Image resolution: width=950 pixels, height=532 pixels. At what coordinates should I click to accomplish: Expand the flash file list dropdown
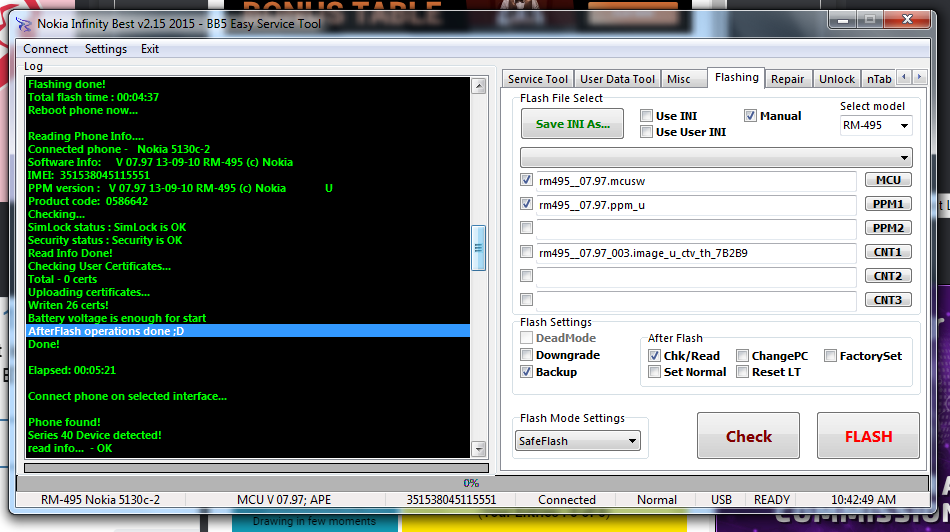point(716,158)
